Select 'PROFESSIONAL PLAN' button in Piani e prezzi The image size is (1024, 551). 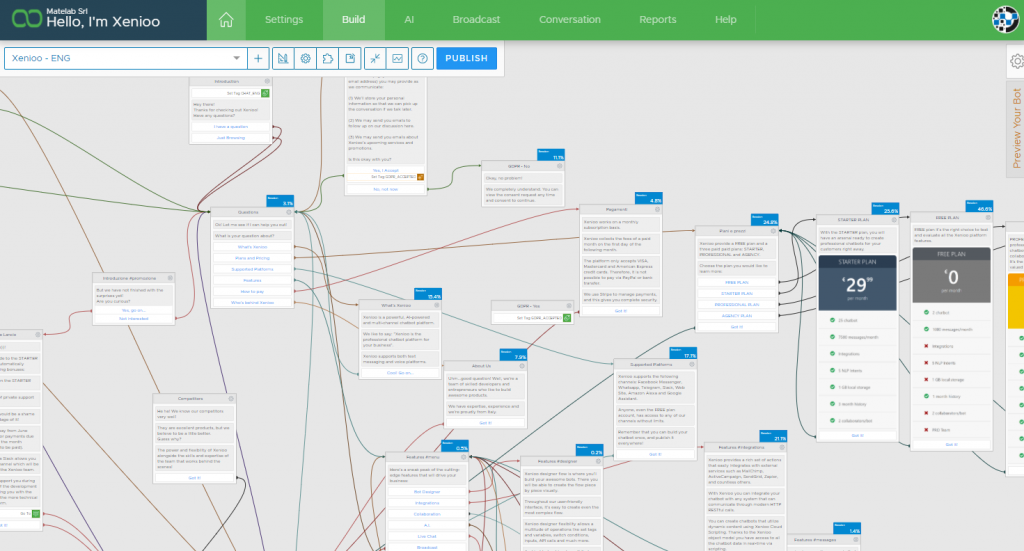point(737,304)
